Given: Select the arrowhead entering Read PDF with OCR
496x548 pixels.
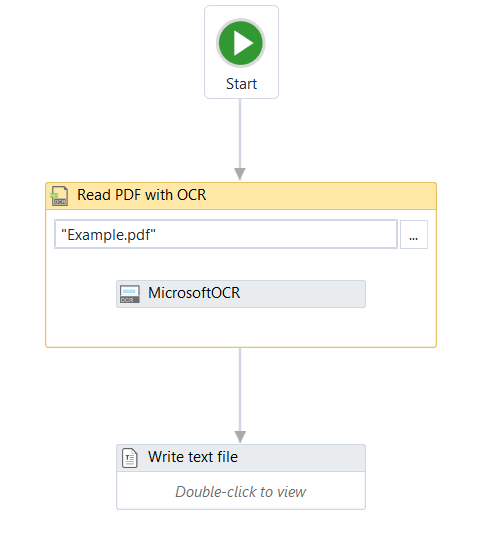Looking at the screenshot, I should click(240, 174).
